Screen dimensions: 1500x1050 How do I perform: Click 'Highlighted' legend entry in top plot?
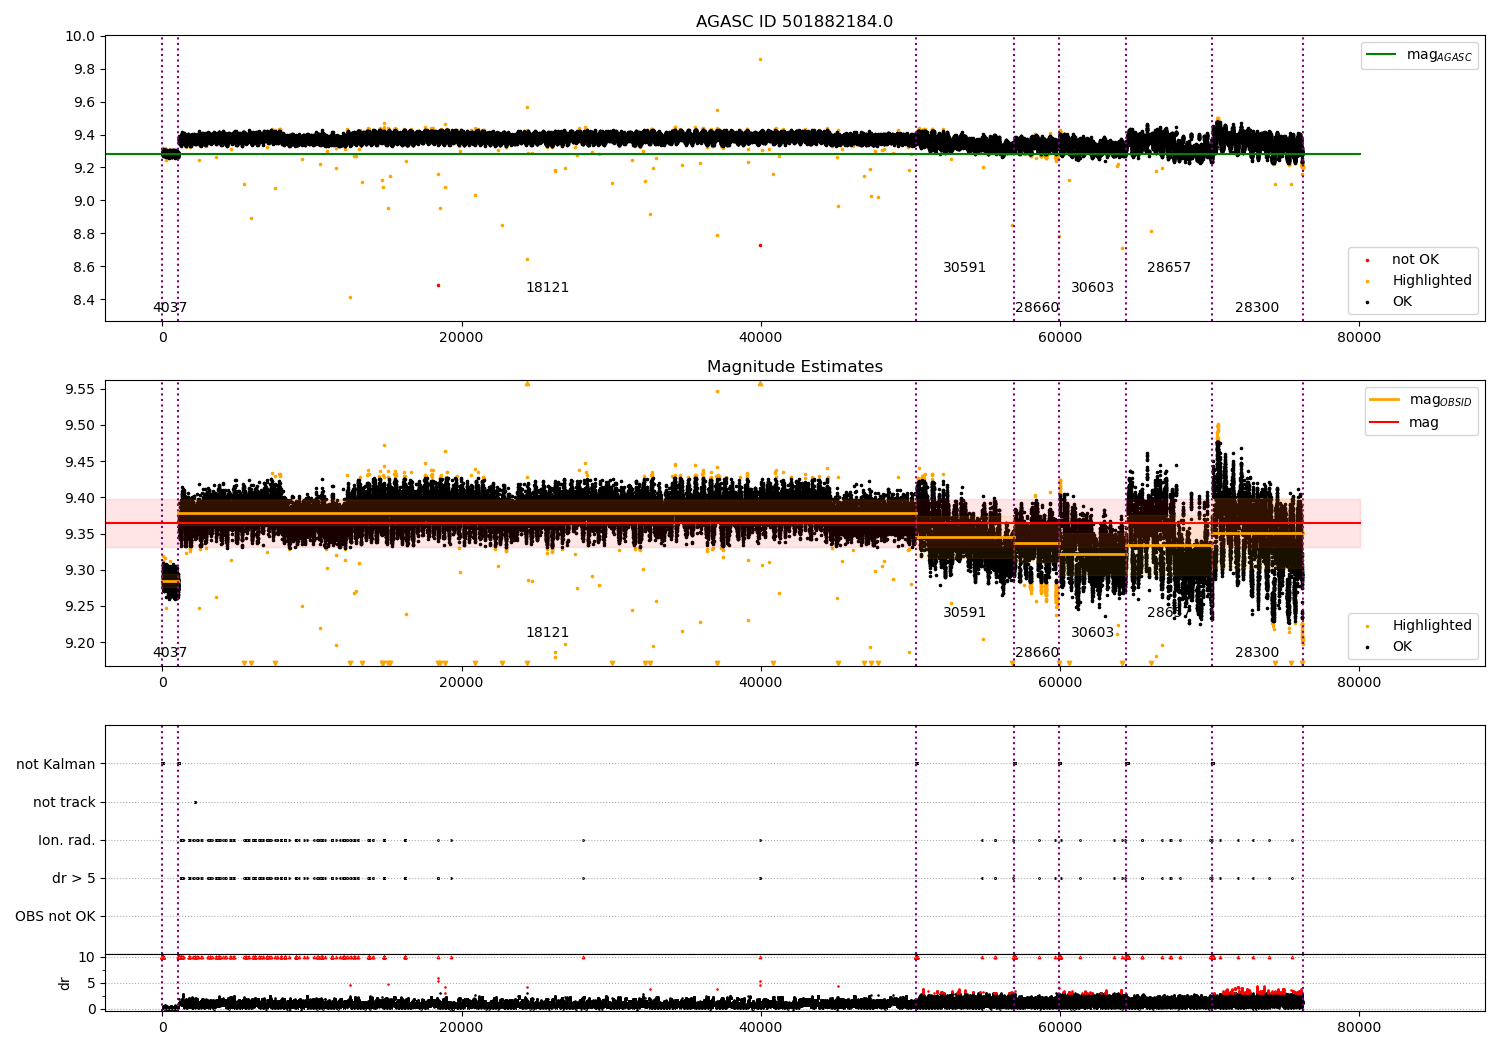point(1419,281)
